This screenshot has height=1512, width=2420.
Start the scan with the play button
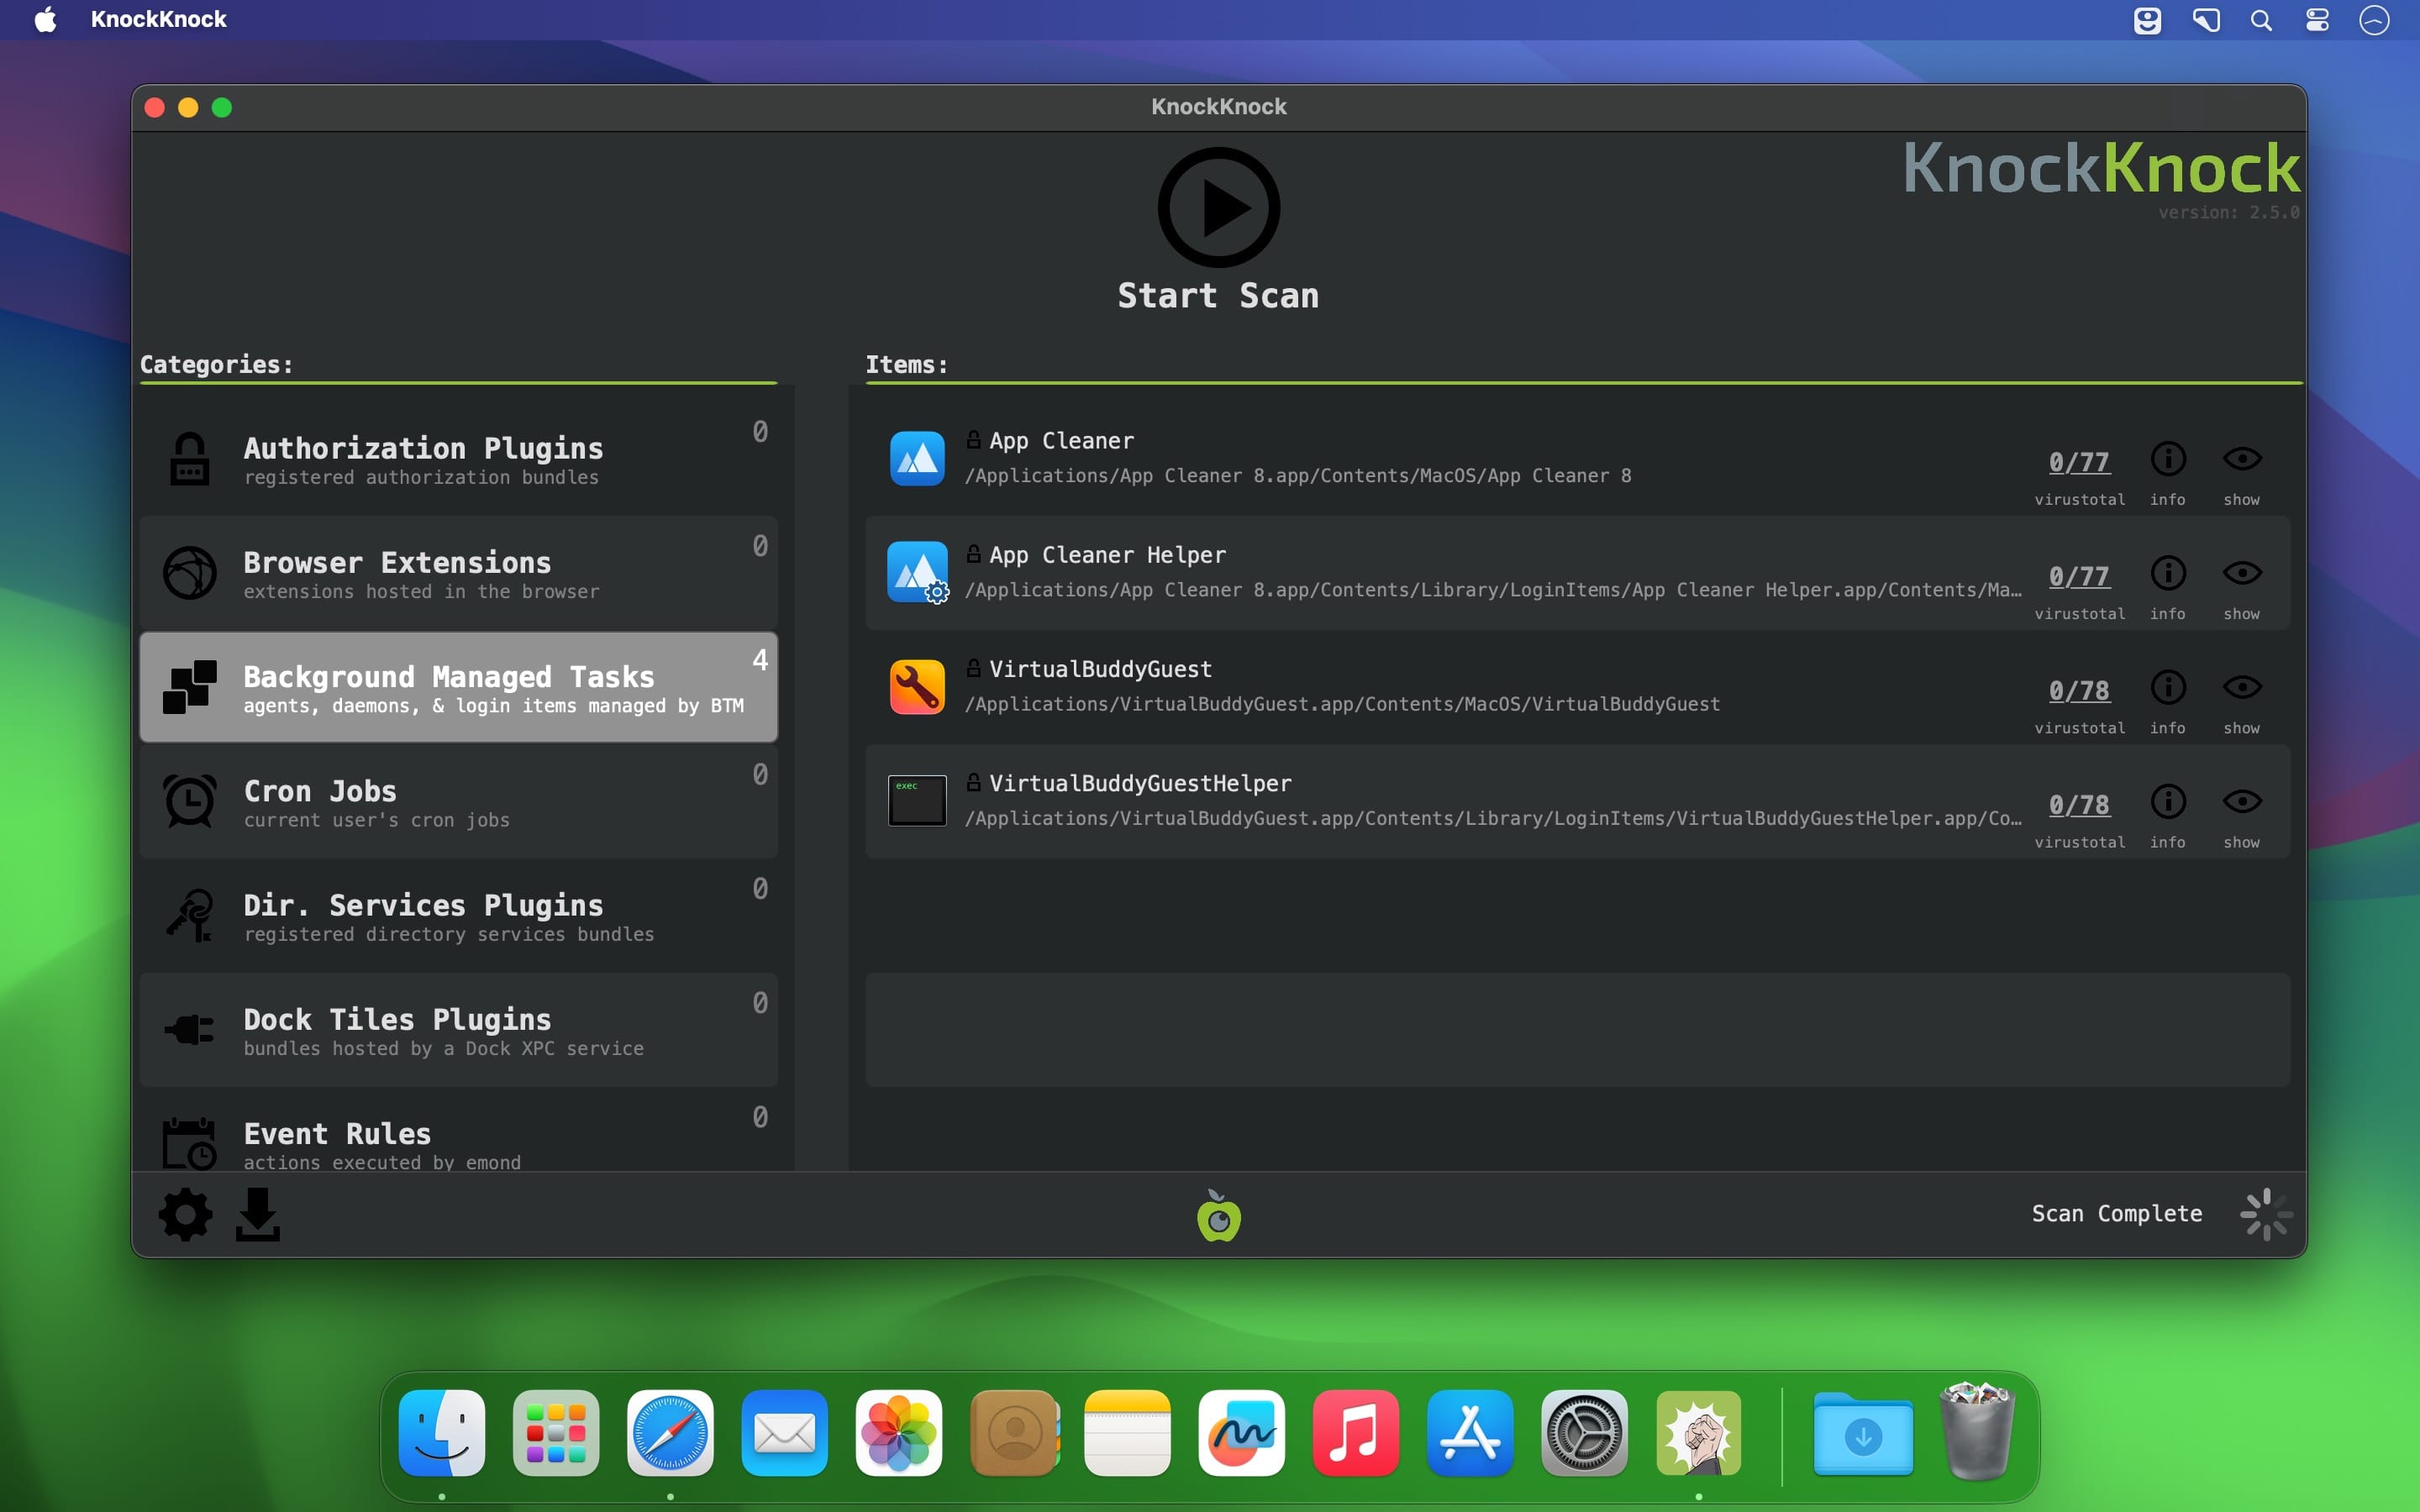click(x=1218, y=207)
